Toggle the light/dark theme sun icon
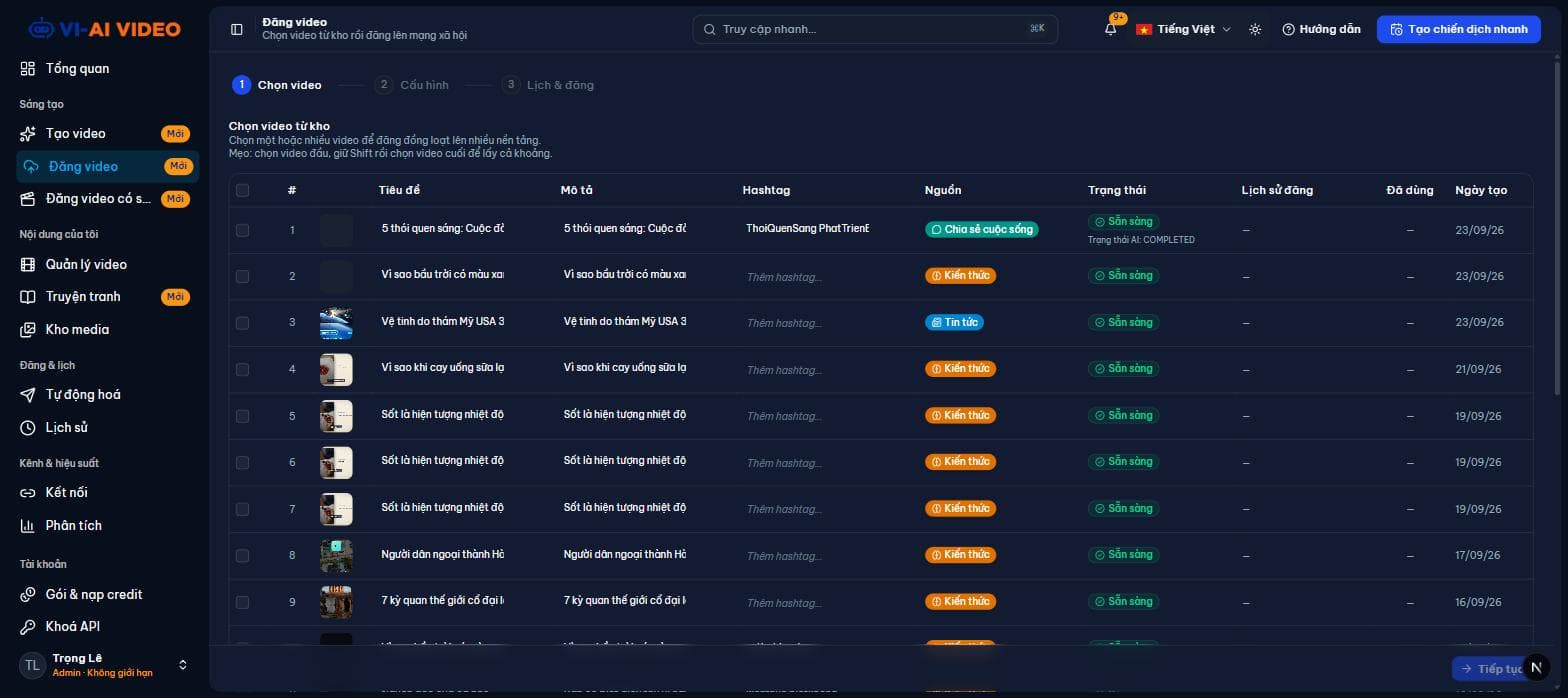This screenshot has width=1568, height=698. click(x=1255, y=29)
